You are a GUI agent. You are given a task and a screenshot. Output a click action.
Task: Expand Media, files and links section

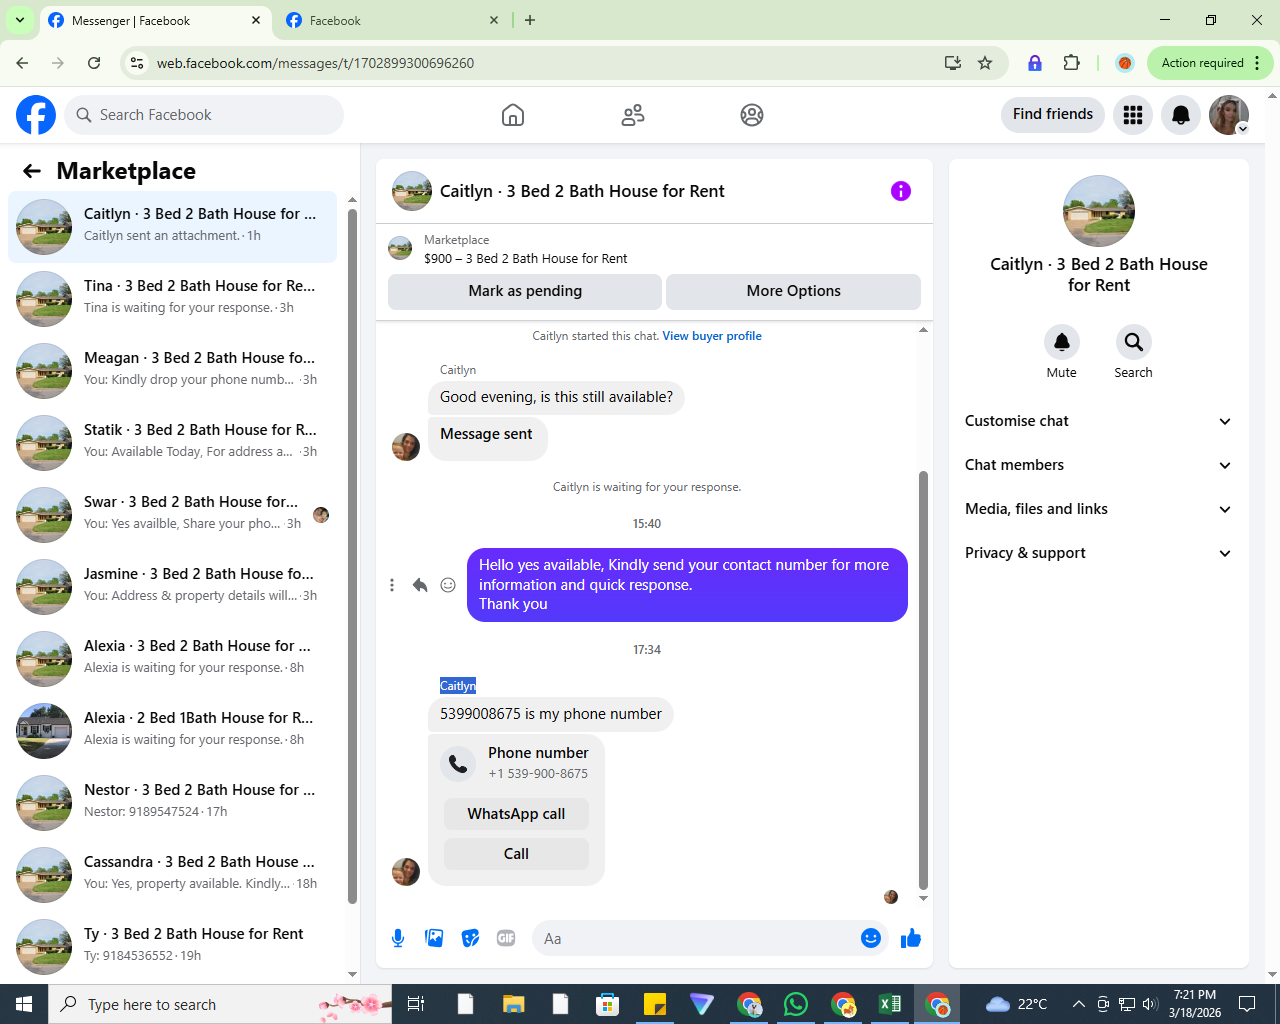point(1099,509)
